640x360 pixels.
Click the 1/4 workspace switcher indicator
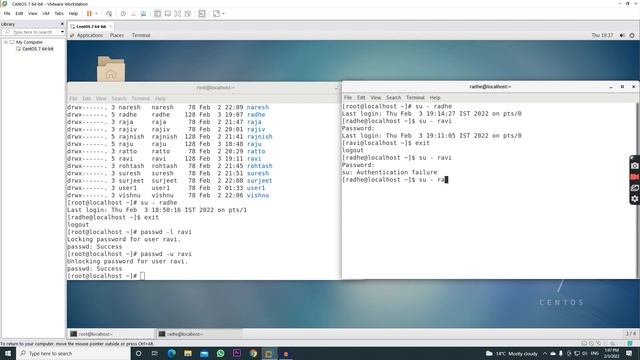point(631,333)
